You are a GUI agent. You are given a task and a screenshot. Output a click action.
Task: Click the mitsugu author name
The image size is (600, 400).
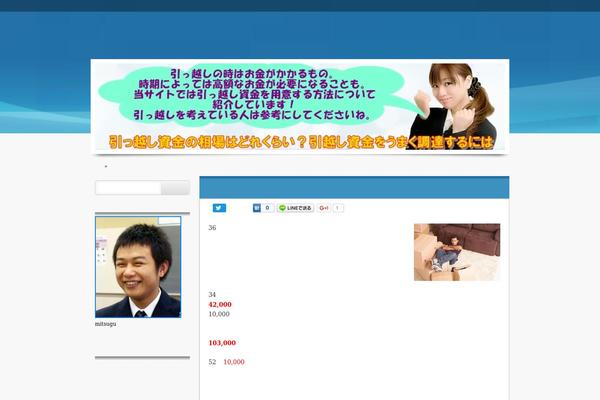tap(106, 324)
